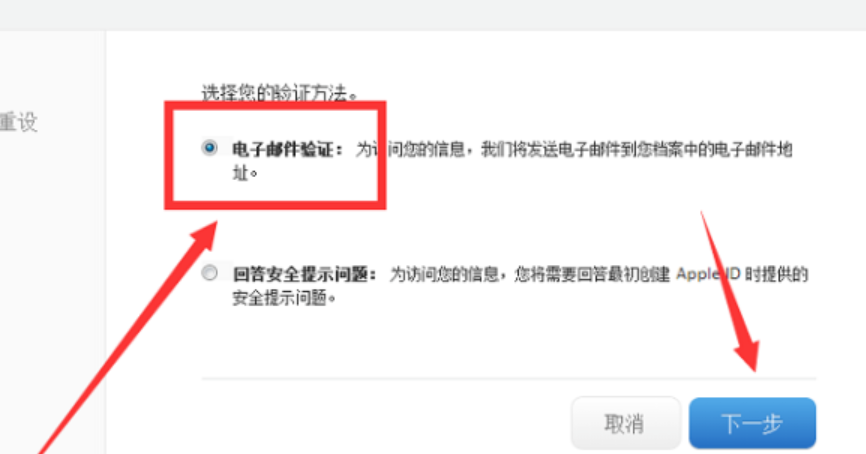
Task: Choose the 回答安全提示问题 radio button
Action: point(209,272)
